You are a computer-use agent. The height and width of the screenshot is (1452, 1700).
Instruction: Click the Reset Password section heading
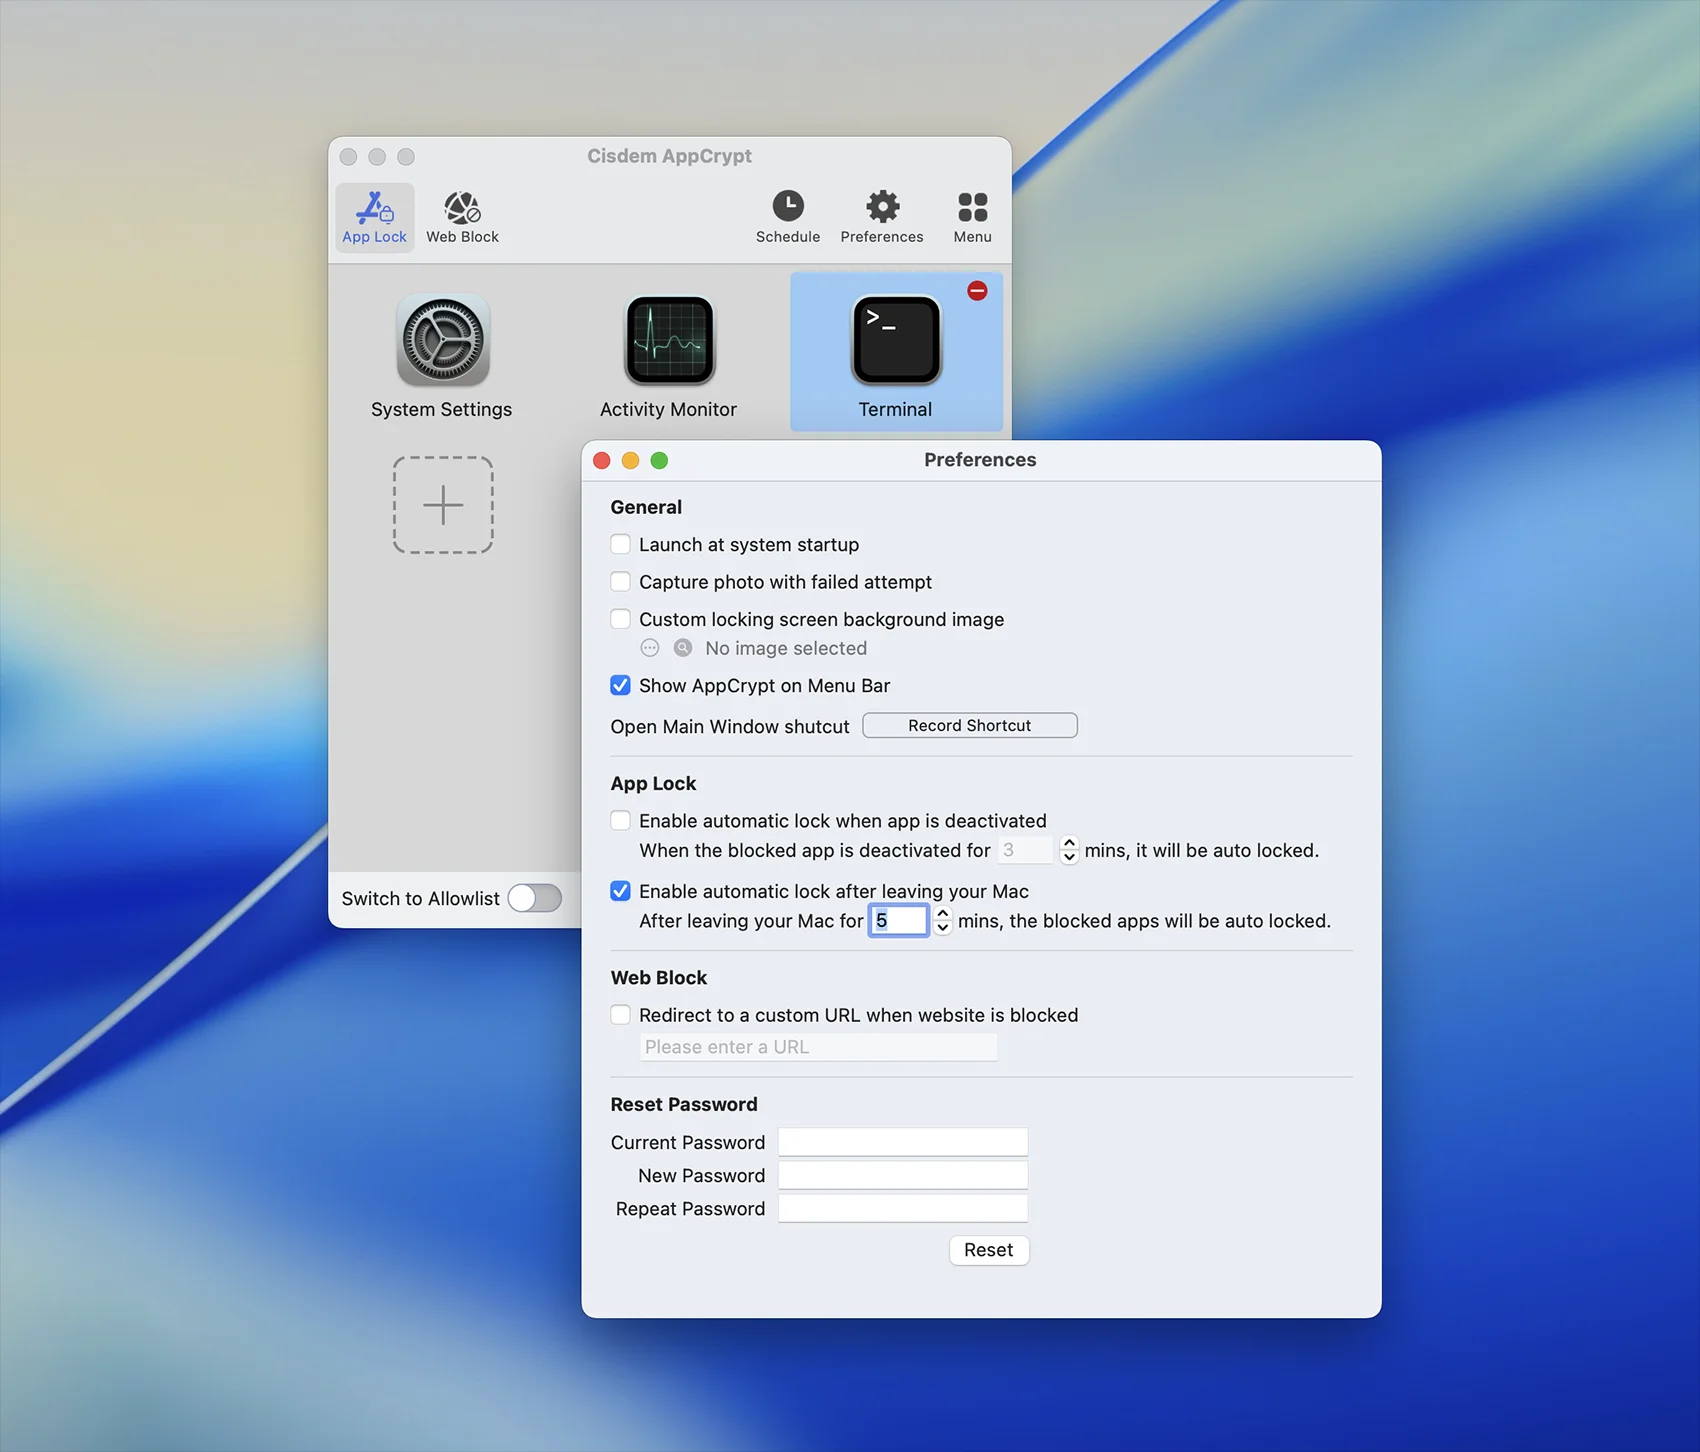684,1104
